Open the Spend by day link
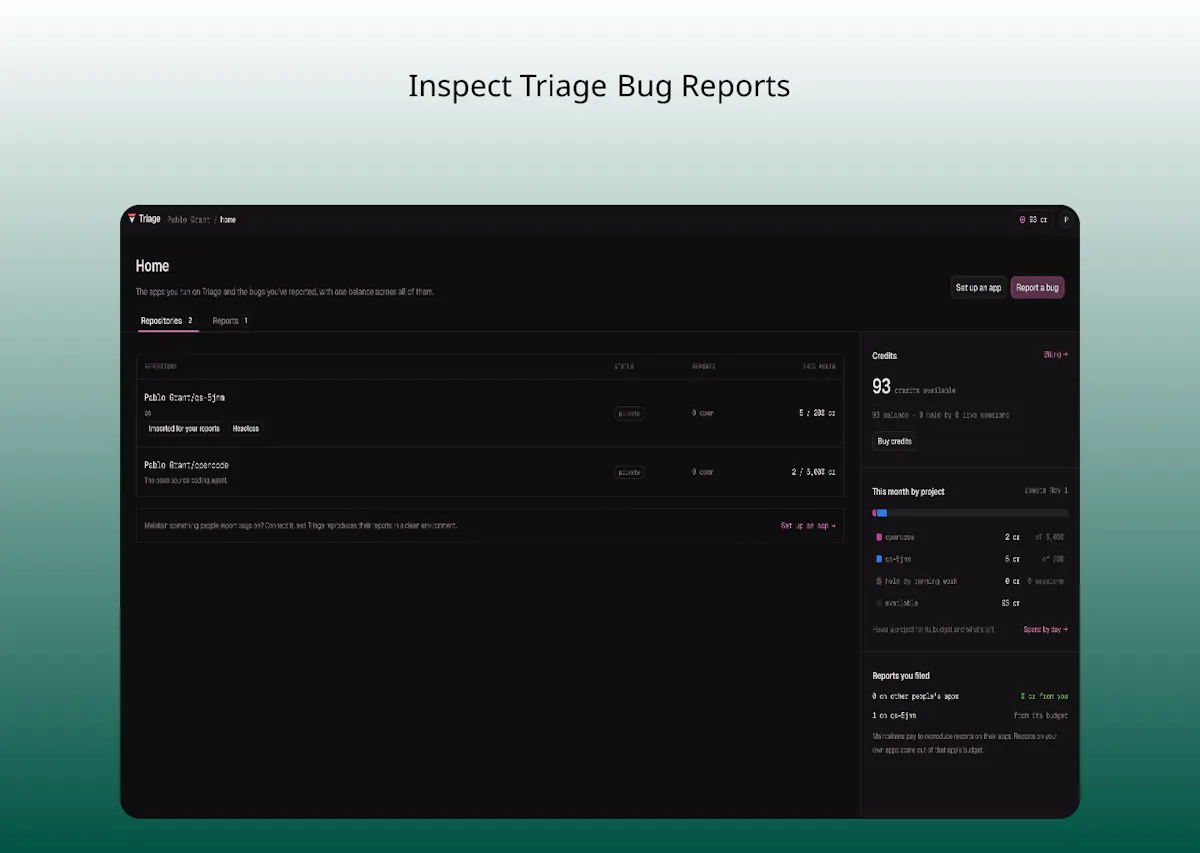 [1045, 629]
